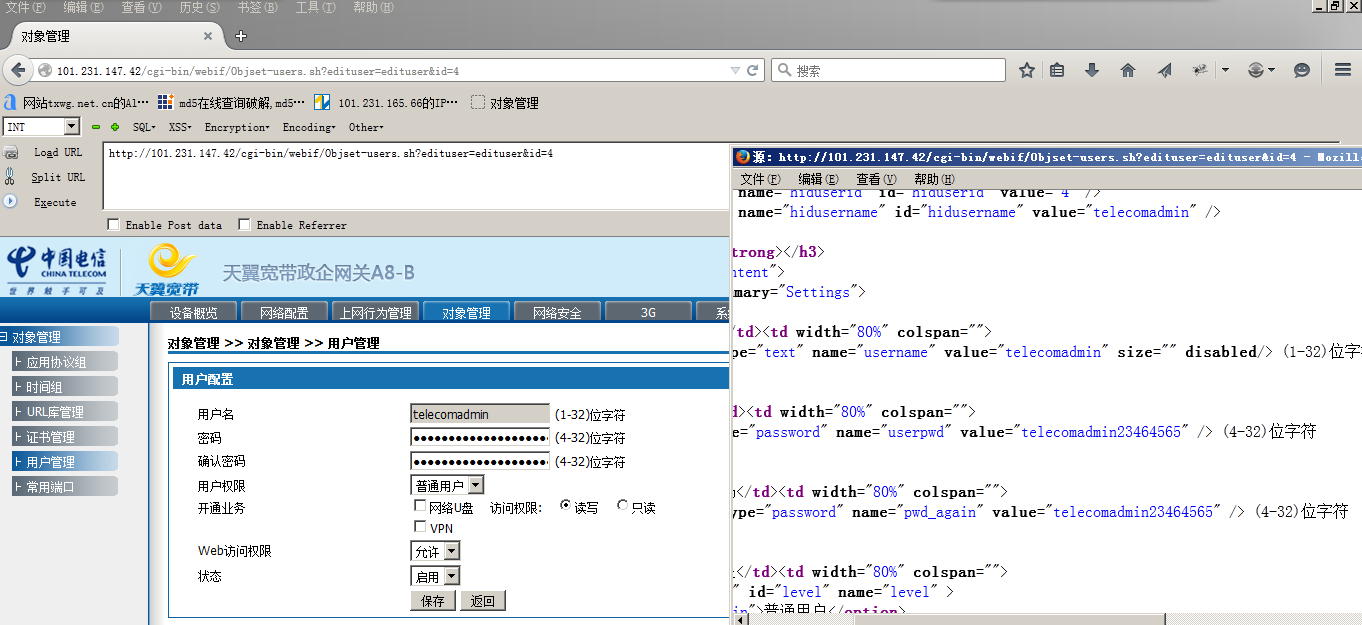Open dropdown arrow next to bug icon
The image size is (1362, 625).
coord(1225,71)
